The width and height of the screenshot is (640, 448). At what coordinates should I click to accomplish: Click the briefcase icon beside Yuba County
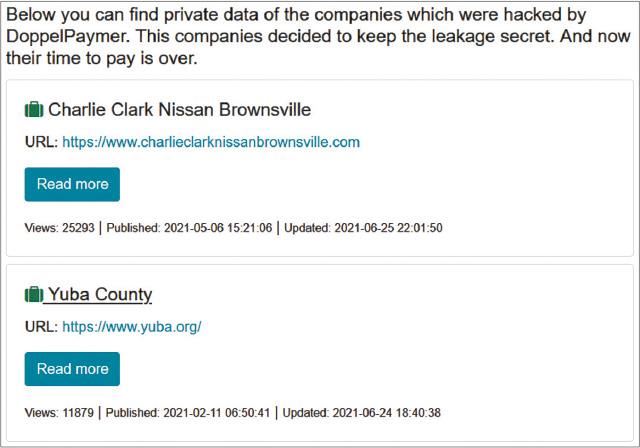click(34, 294)
